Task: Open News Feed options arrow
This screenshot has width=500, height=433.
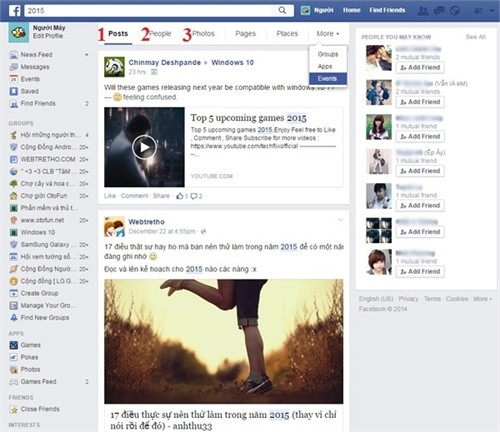Action: (x=87, y=55)
